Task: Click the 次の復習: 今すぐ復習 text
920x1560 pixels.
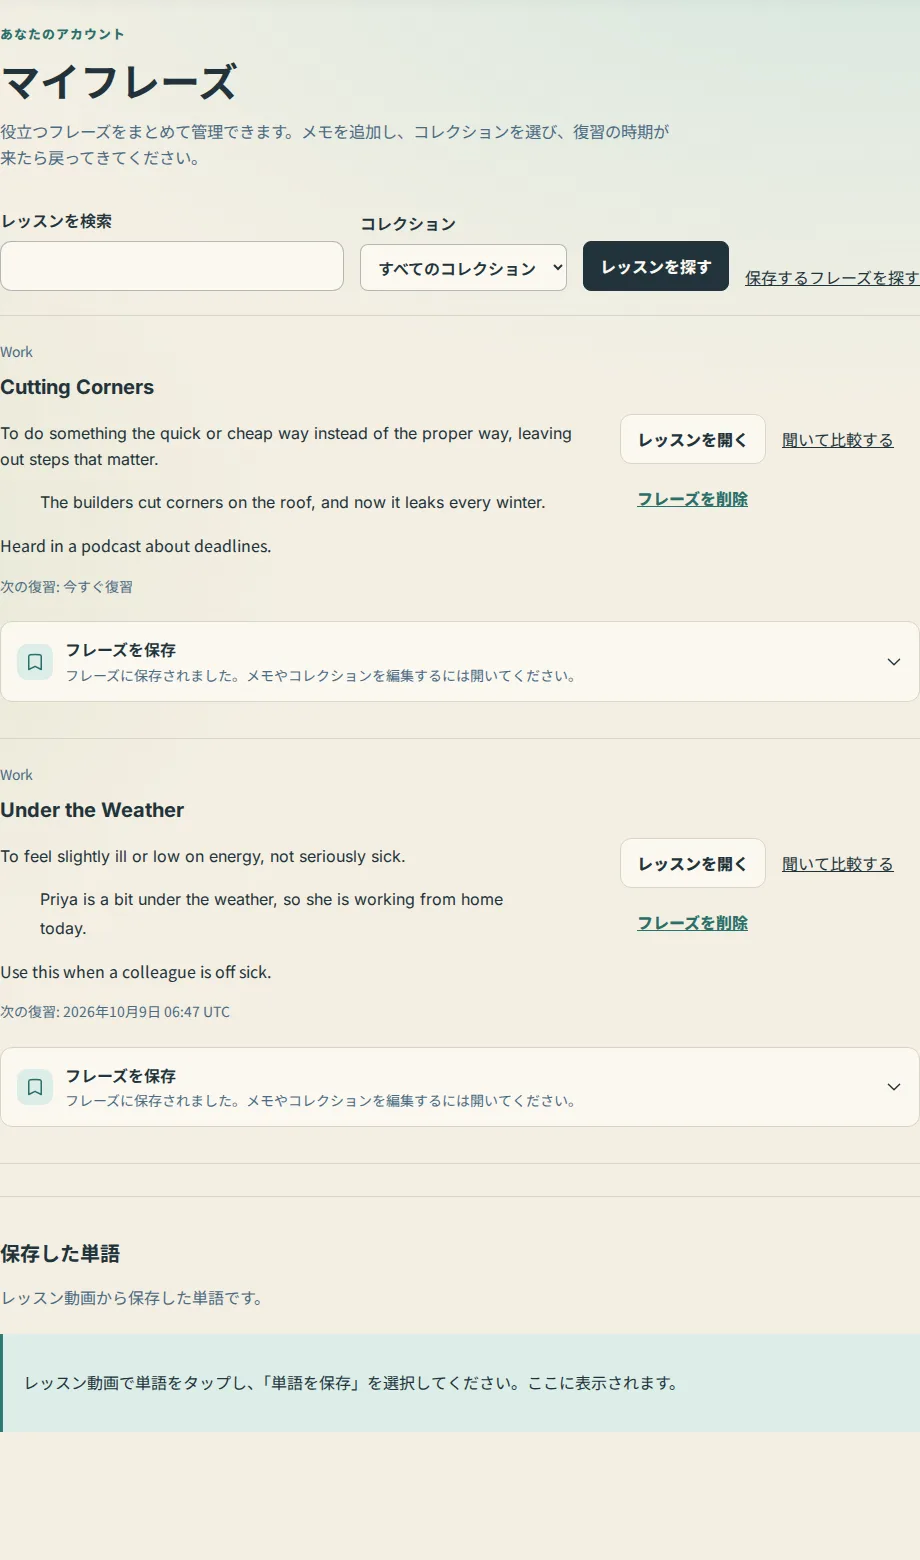Action: click(x=67, y=587)
